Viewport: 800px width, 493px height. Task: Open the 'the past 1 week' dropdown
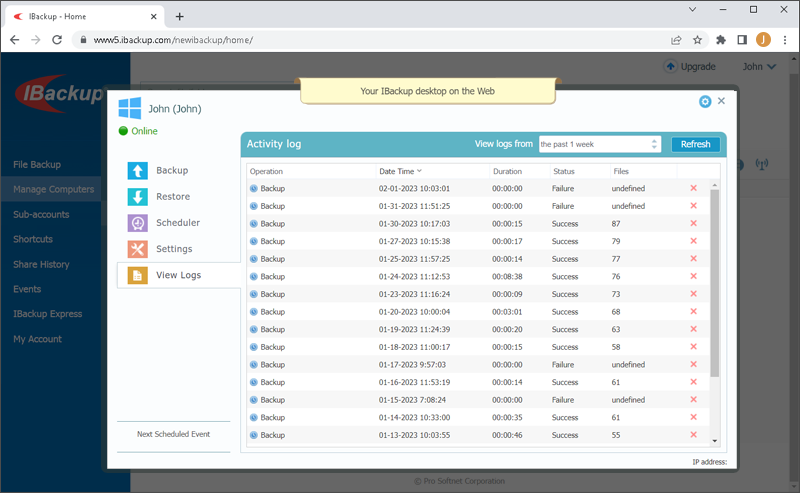click(x=599, y=144)
